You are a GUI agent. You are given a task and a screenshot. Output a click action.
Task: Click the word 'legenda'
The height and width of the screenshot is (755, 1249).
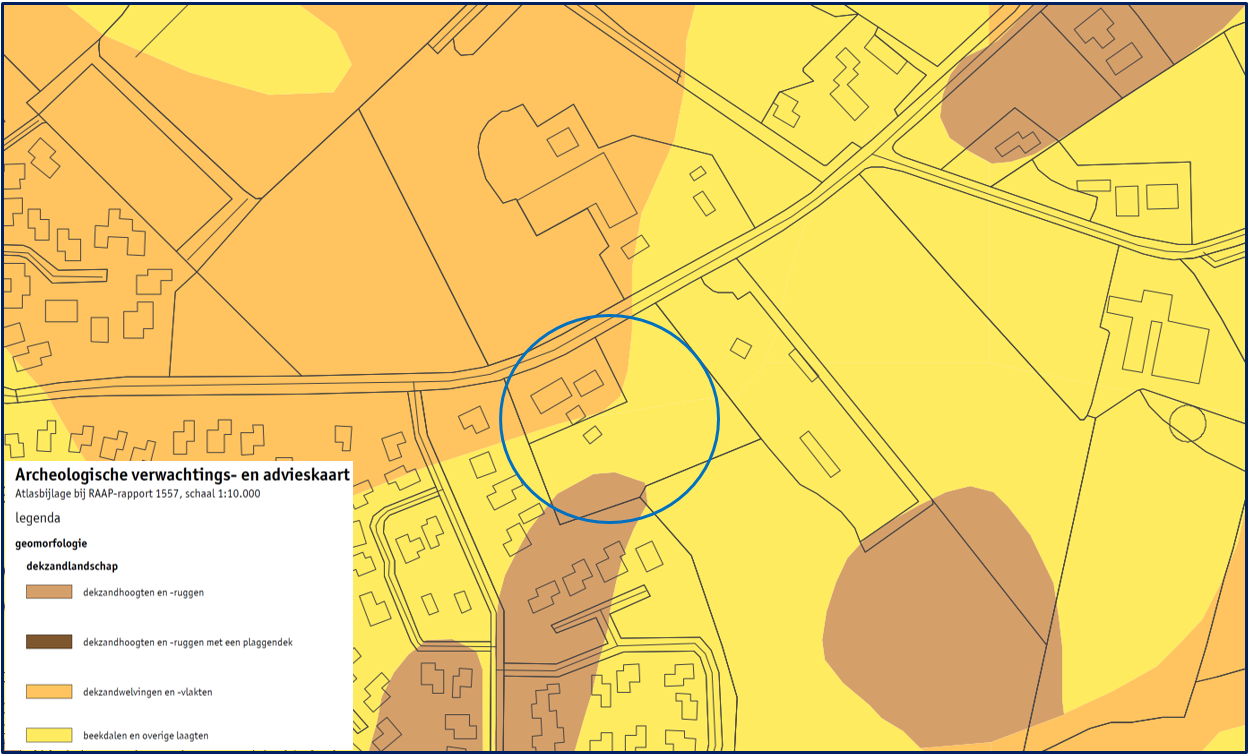[38, 518]
